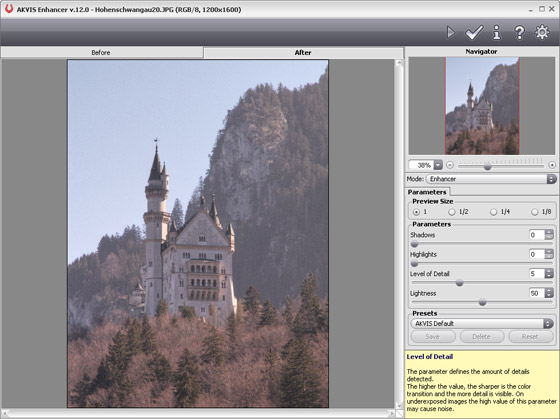This screenshot has height=419, width=560.
Task: Adjust the Level of Detail stepper
Action: pyautogui.click(x=549, y=274)
